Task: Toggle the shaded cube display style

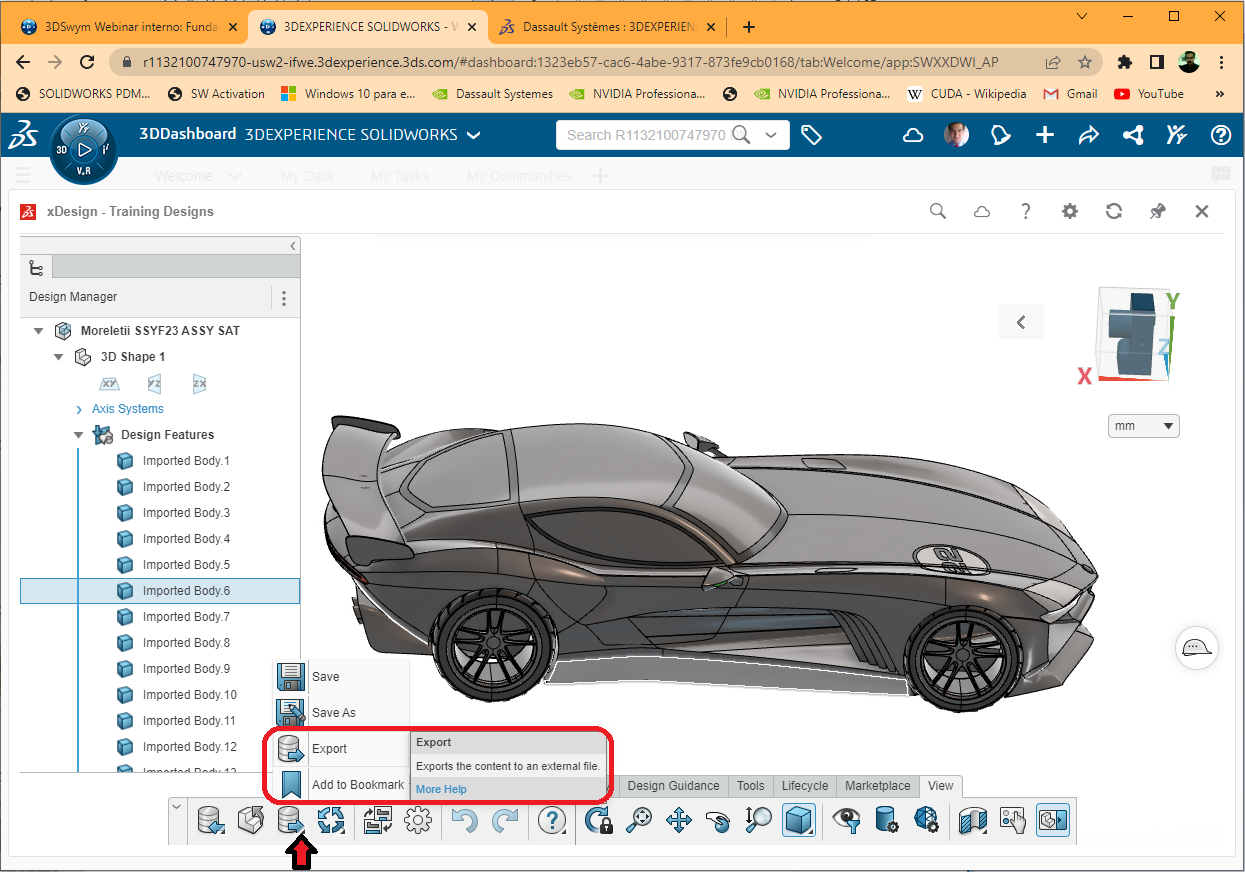Action: [x=798, y=821]
